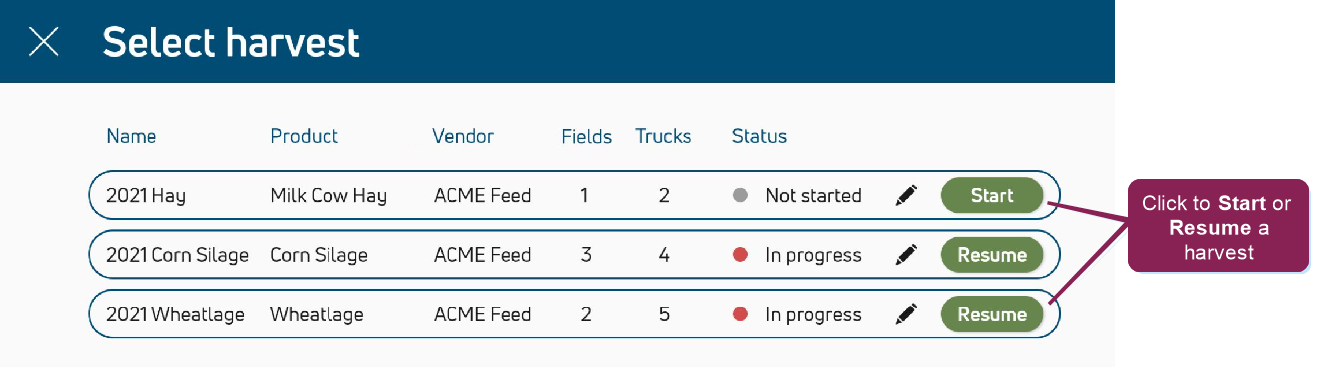Click the red status dot for Wheatlage
The image size is (1326, 367).
point(741,314)
